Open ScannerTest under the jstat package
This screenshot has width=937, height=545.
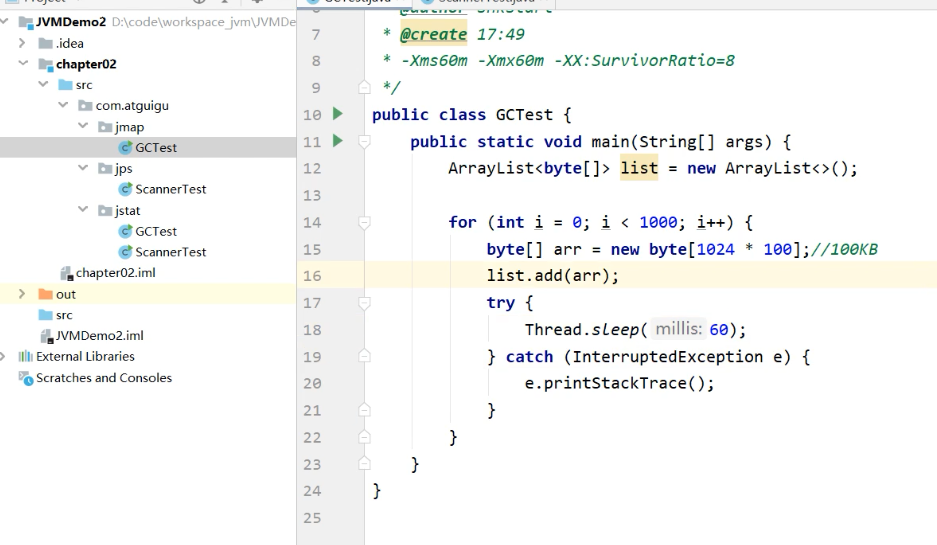[170, 252]
